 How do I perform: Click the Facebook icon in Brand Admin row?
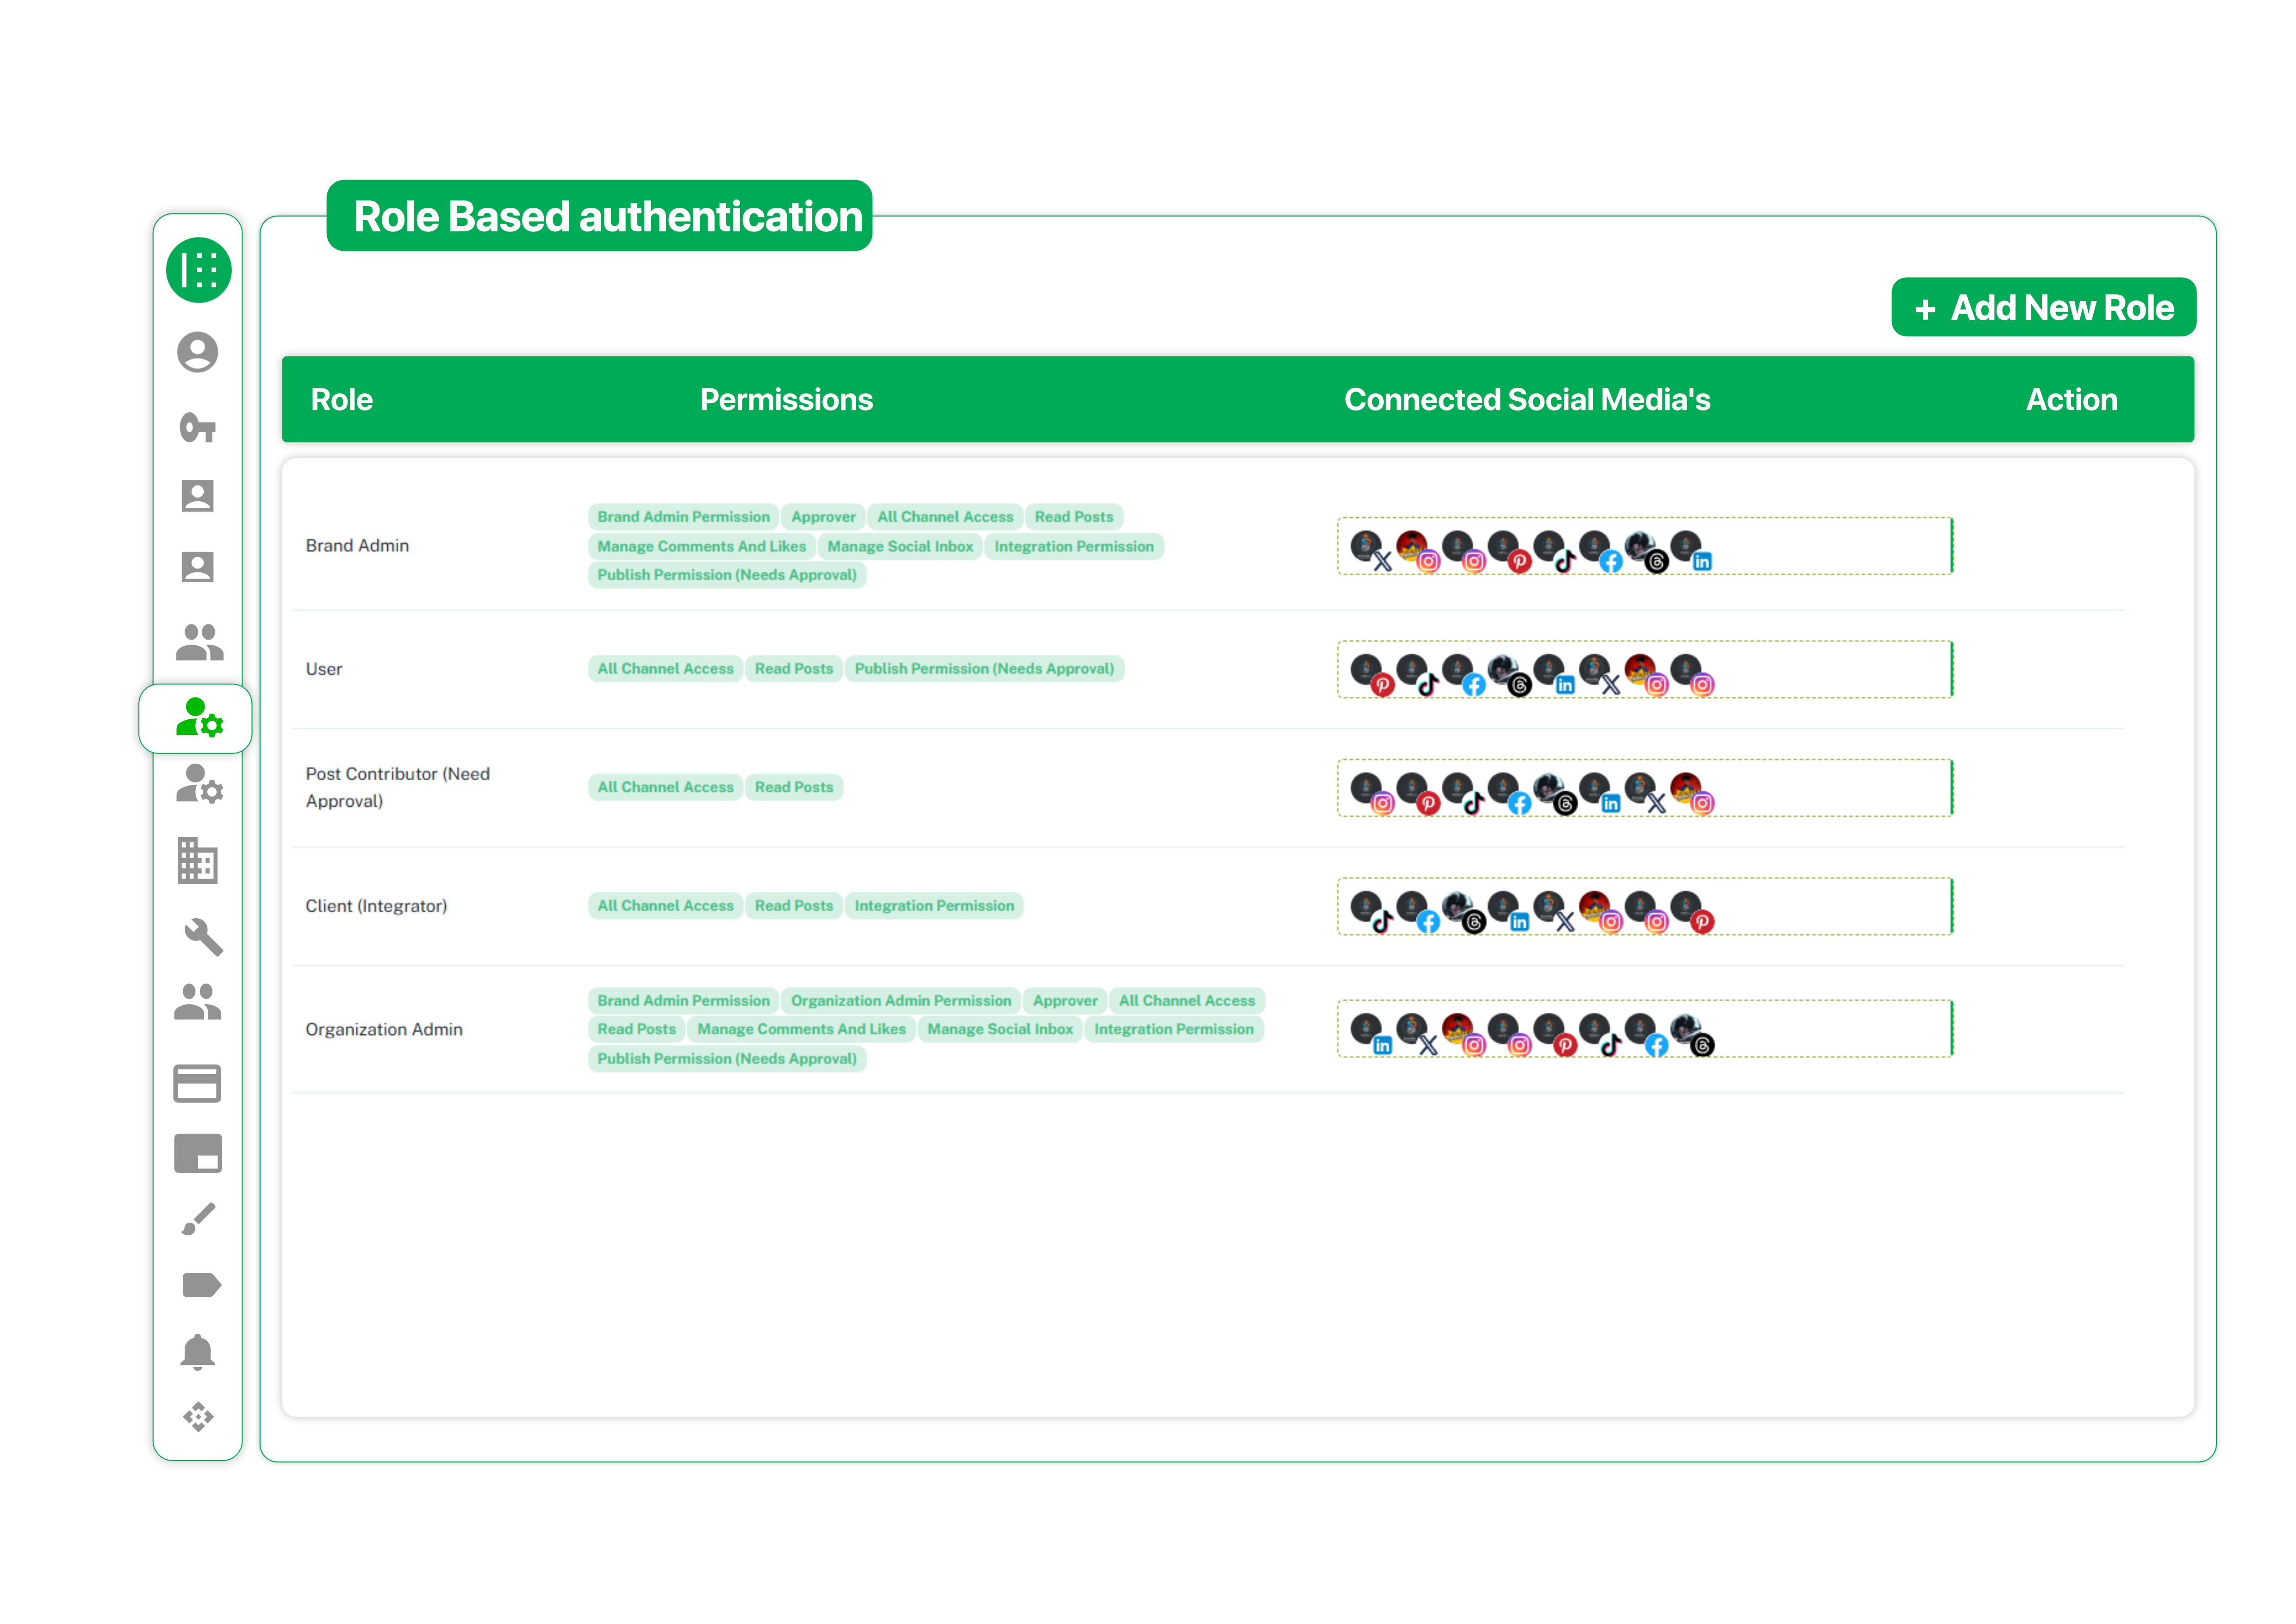[1611, 562]
